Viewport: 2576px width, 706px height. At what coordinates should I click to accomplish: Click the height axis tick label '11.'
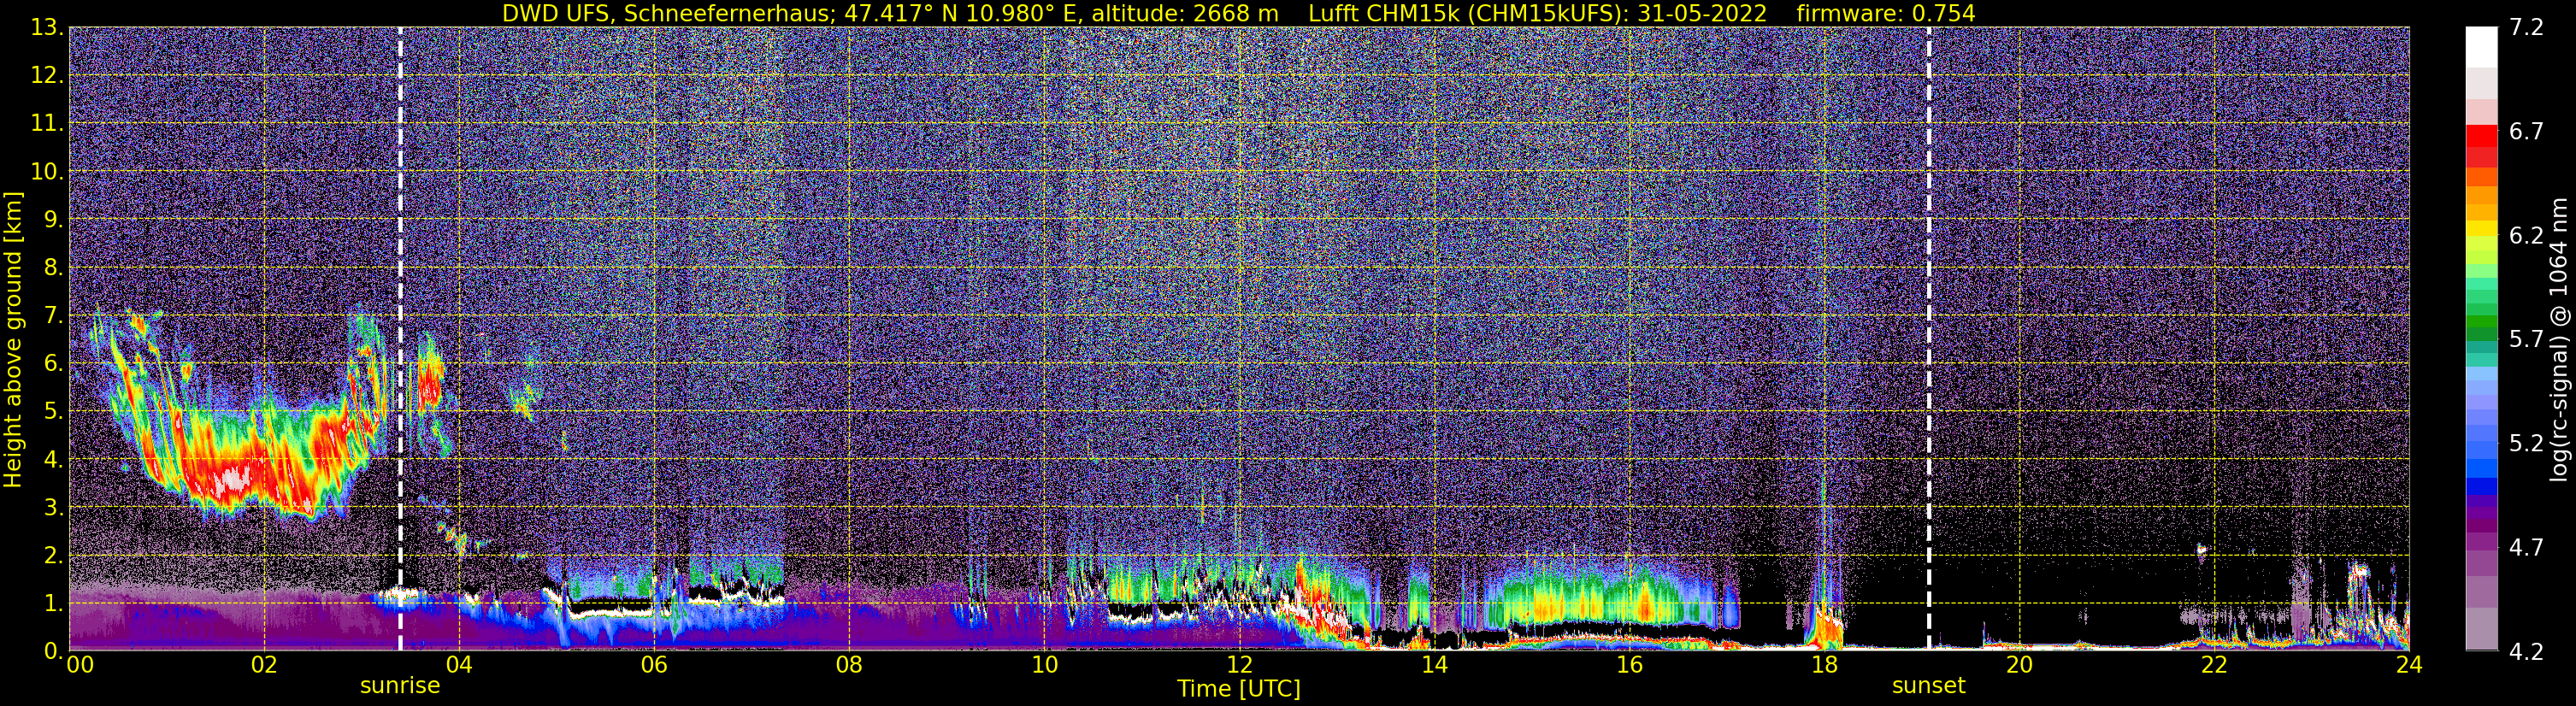click(47, 123)
